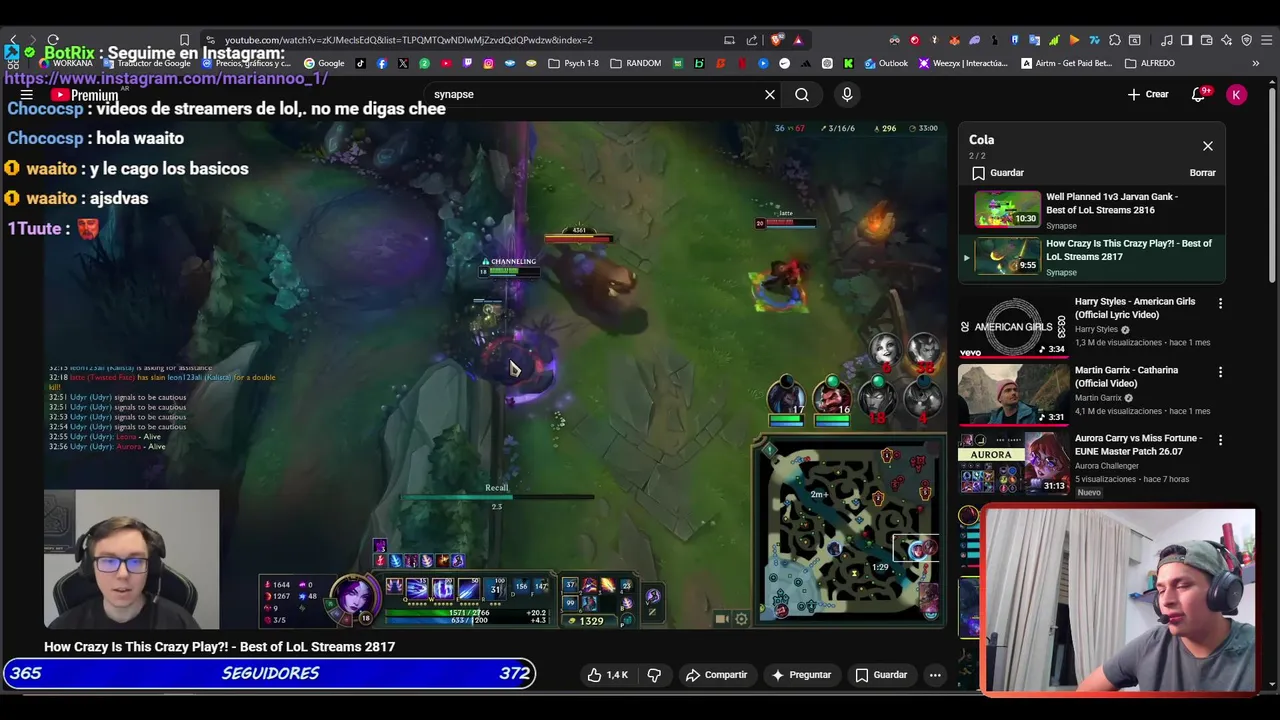The width and height of the screenshot is (1280, 720).
Task: Open the Brave Rewards triangle icon
Action: pos(798,40)
